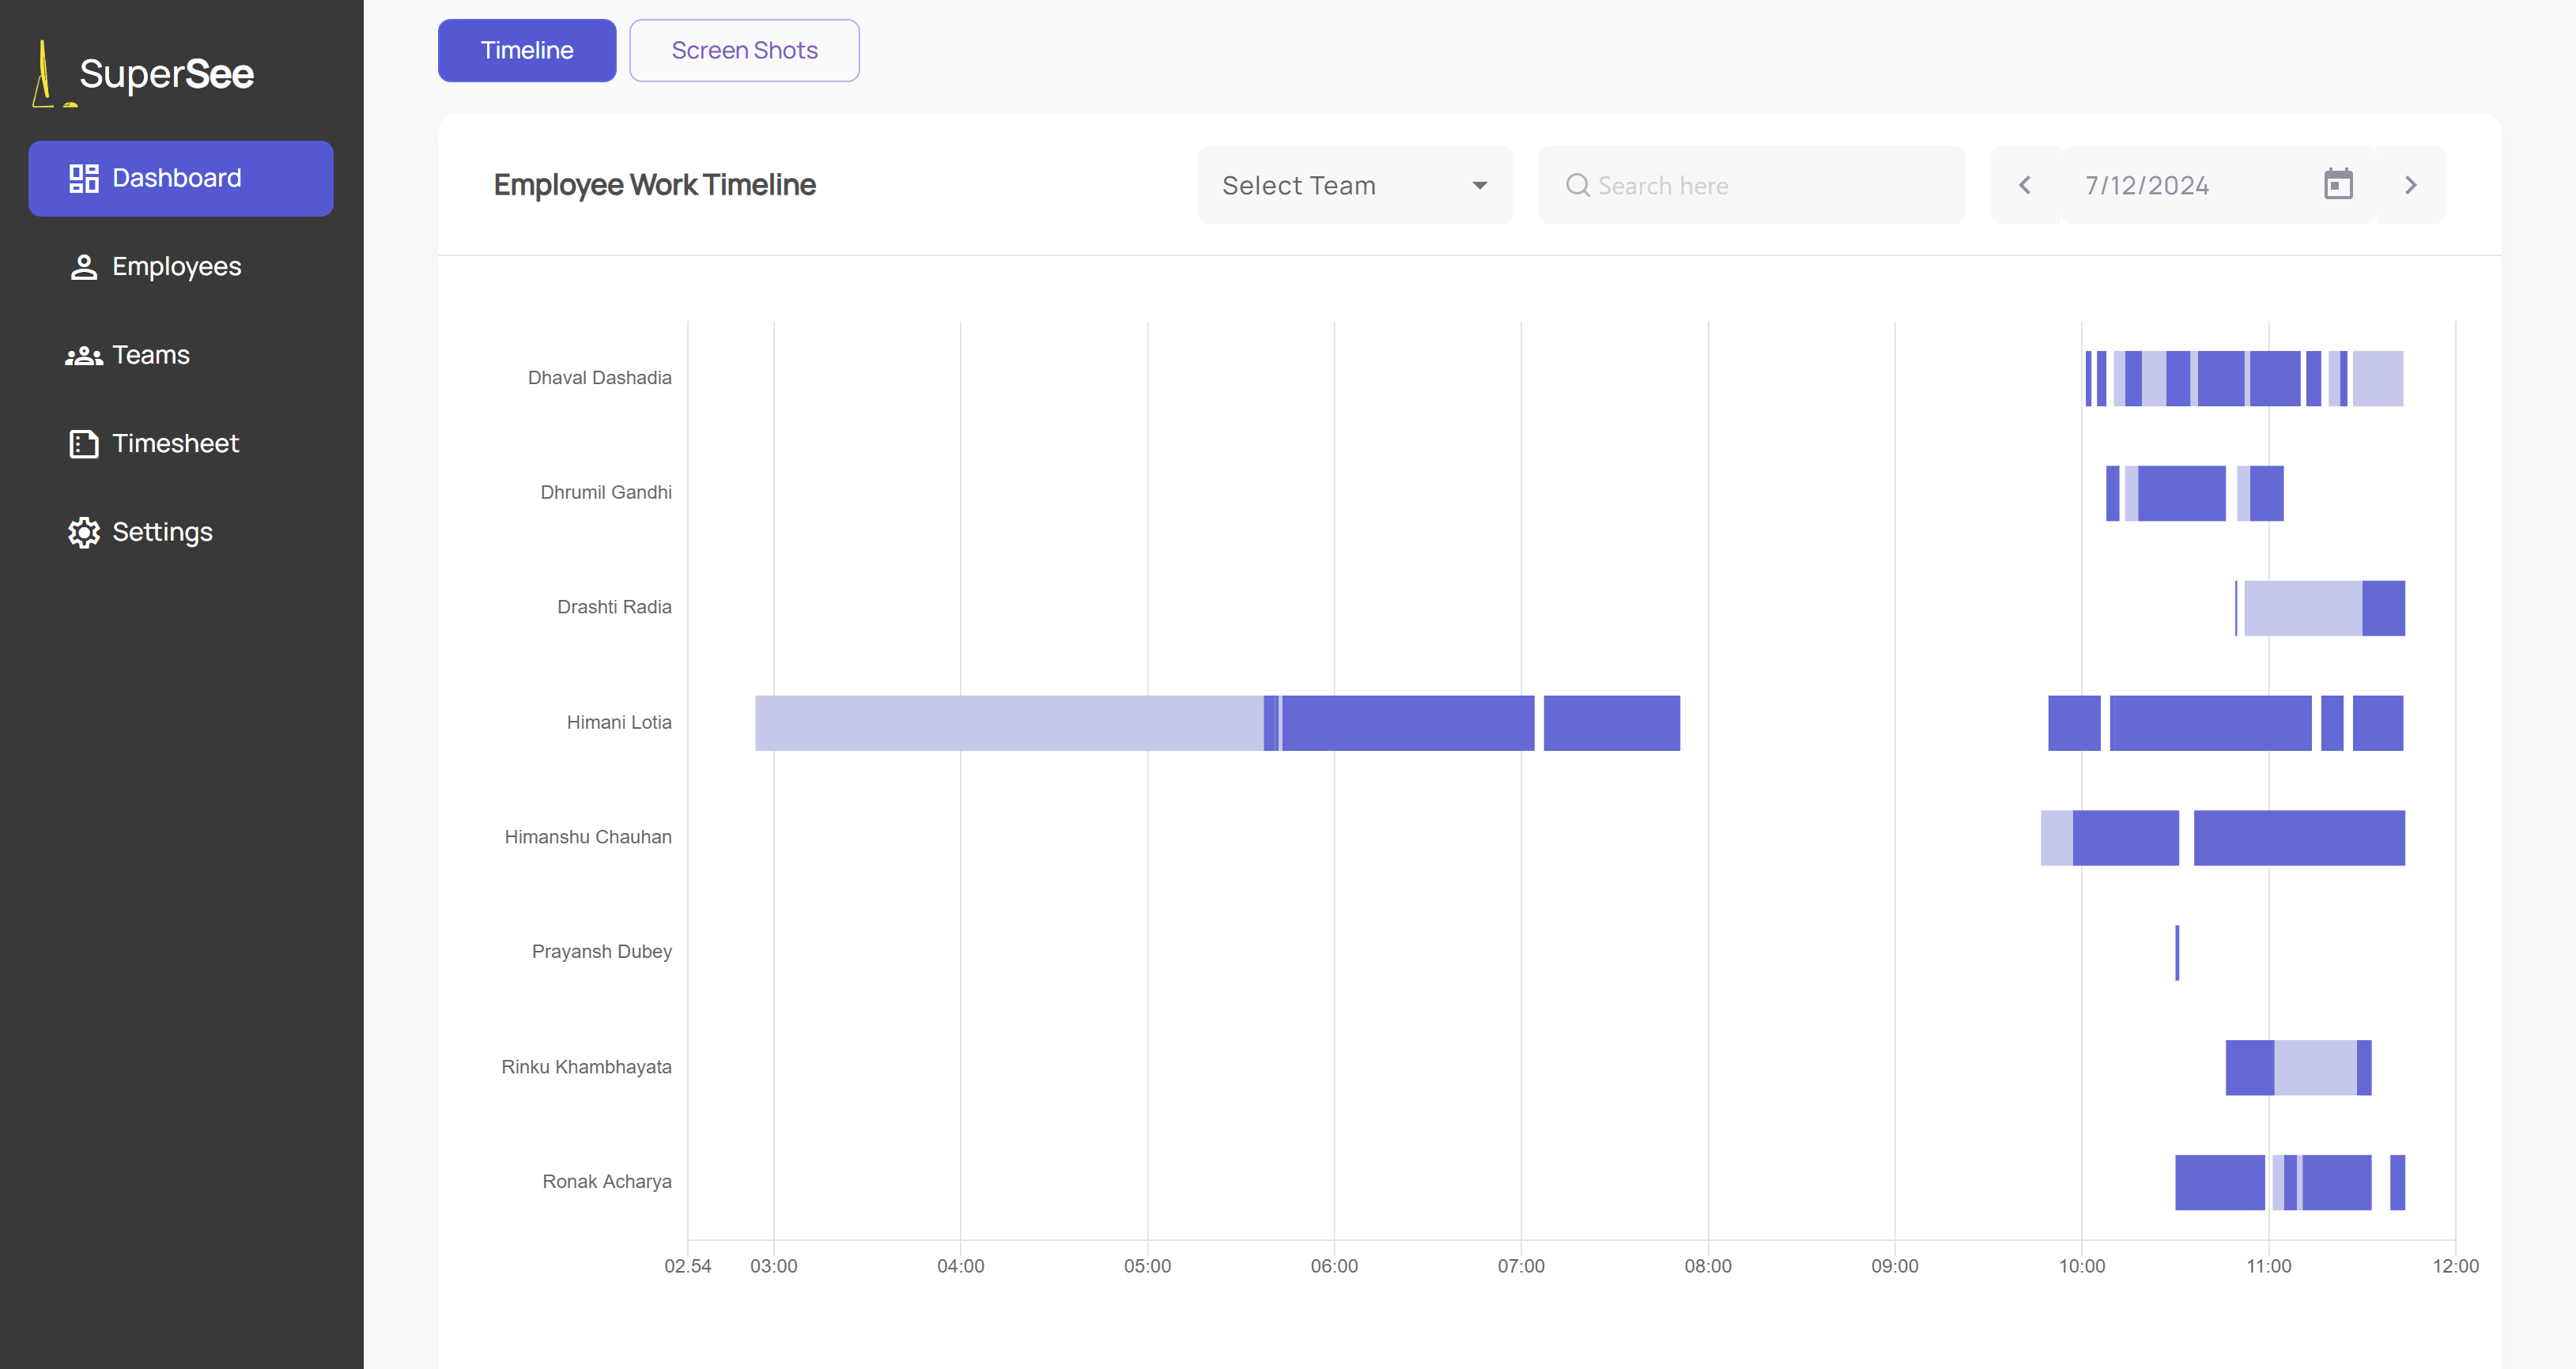Select the Timeline tab

(x=526, y=50)
